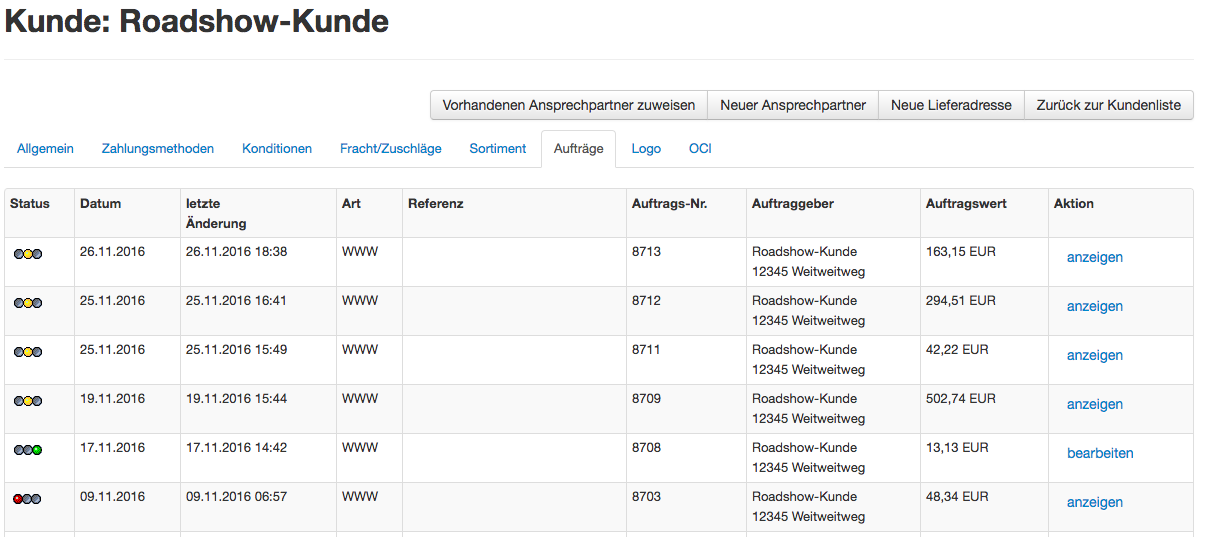
Task: Click the traffic light status icon for order 8712
Action: tap(28, 303)
